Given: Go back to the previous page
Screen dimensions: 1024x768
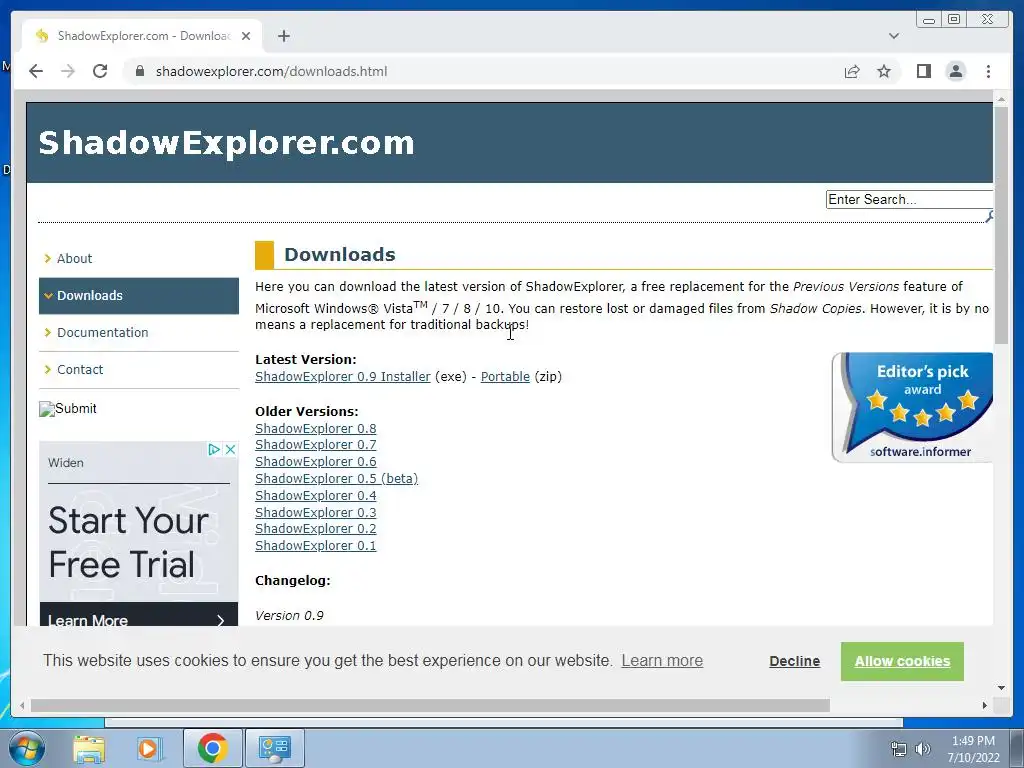Looking at the screenshot, I should pos(36,71).
